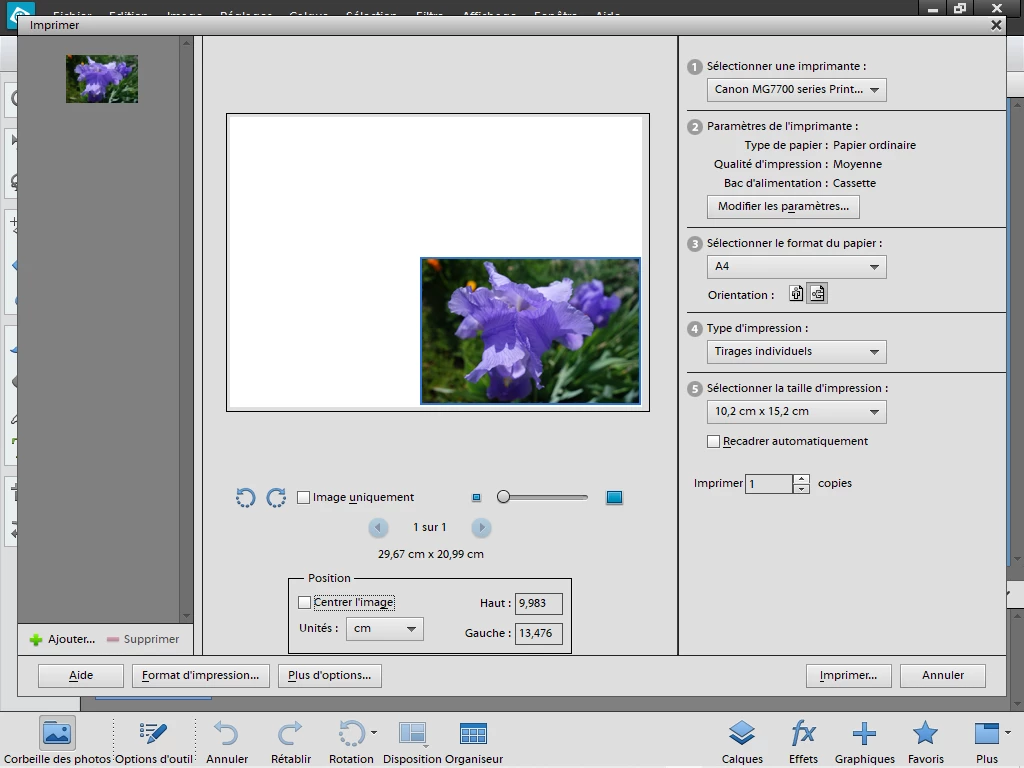
Task: Open Unités cm dropdown
Action: (385, 629)
